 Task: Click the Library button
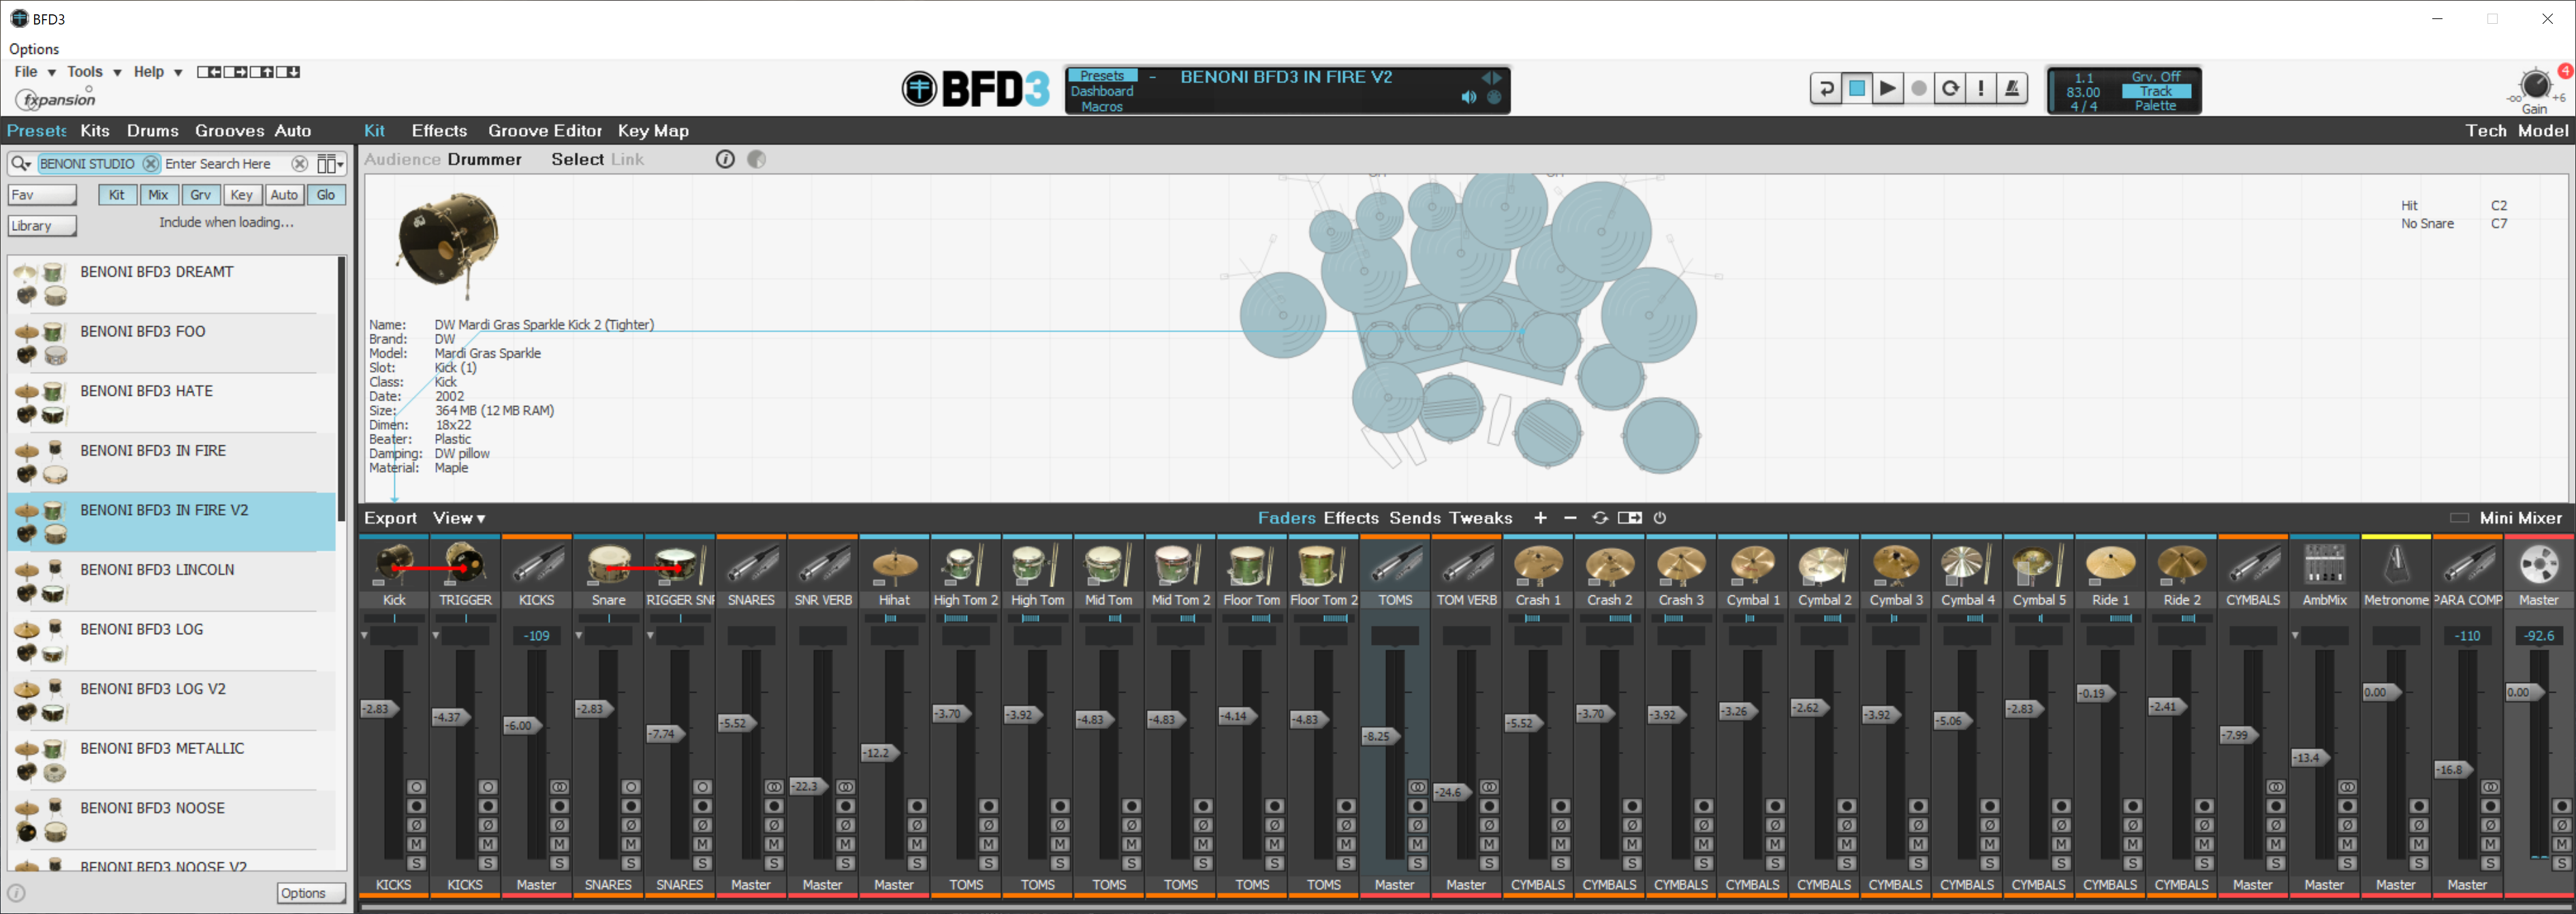point(43,226)
